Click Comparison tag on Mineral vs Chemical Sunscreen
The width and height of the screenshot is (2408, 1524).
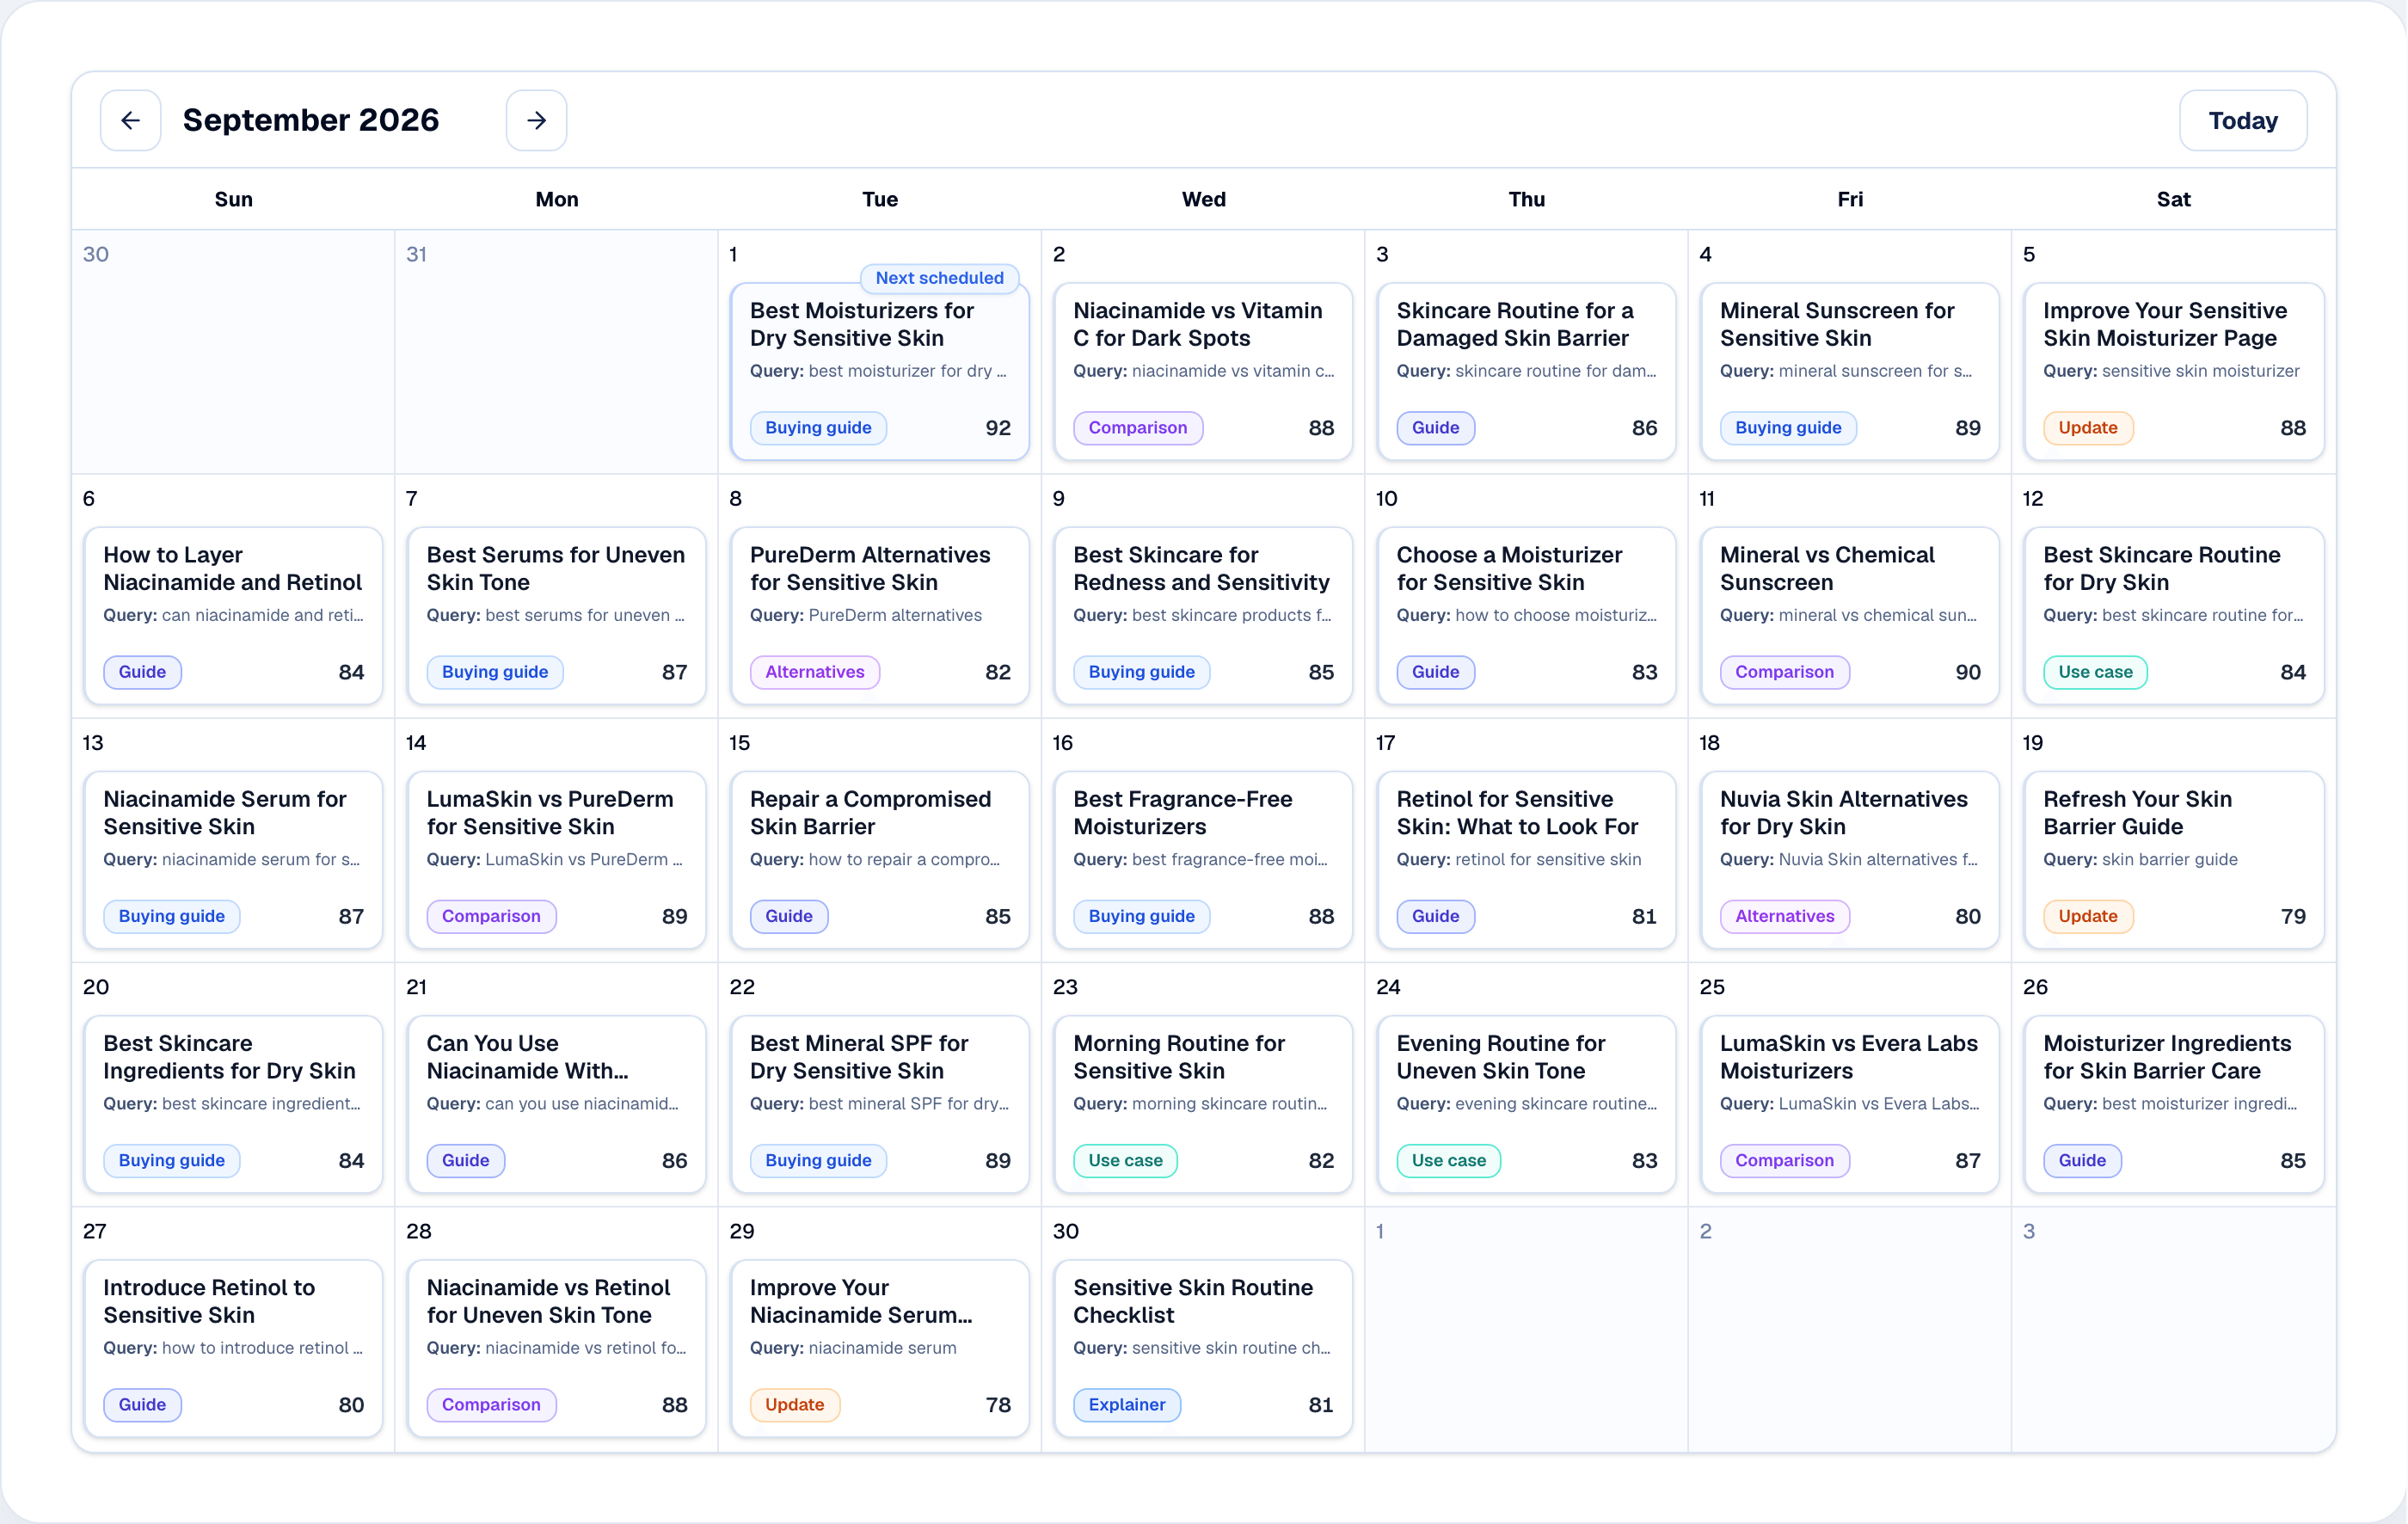[1784, 672]
